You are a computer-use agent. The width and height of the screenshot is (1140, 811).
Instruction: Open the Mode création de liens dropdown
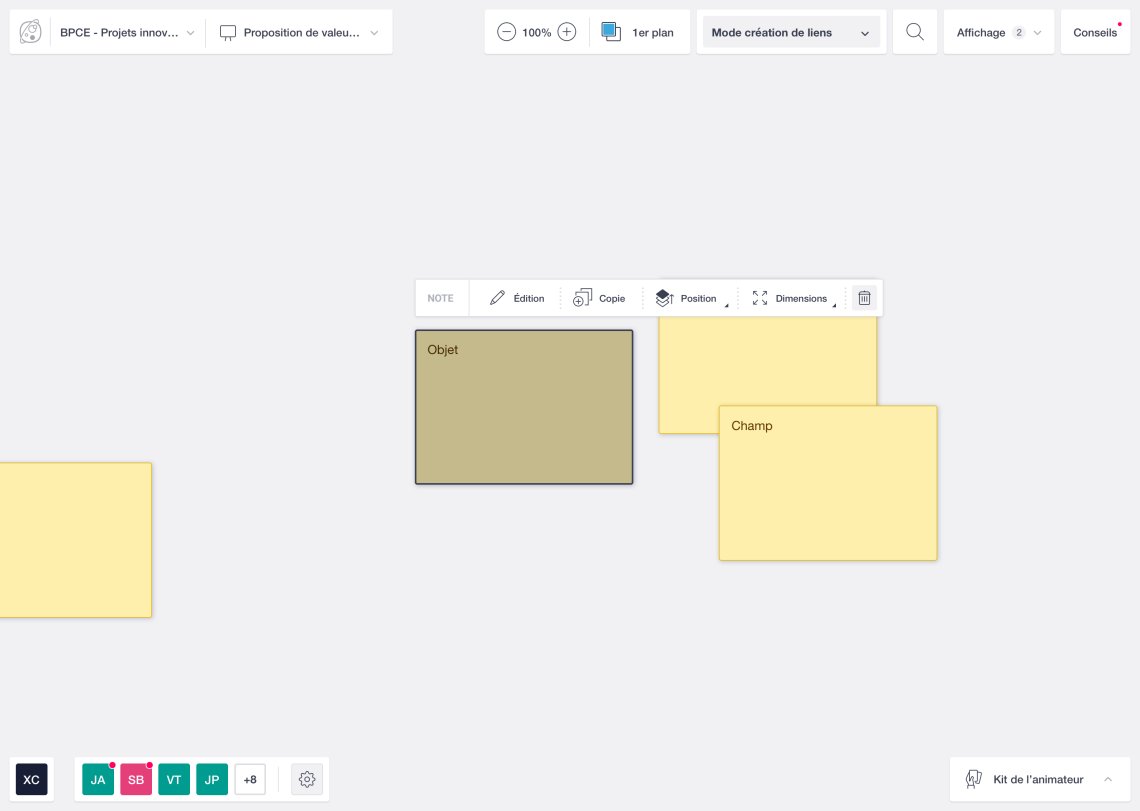click(791, 33)
